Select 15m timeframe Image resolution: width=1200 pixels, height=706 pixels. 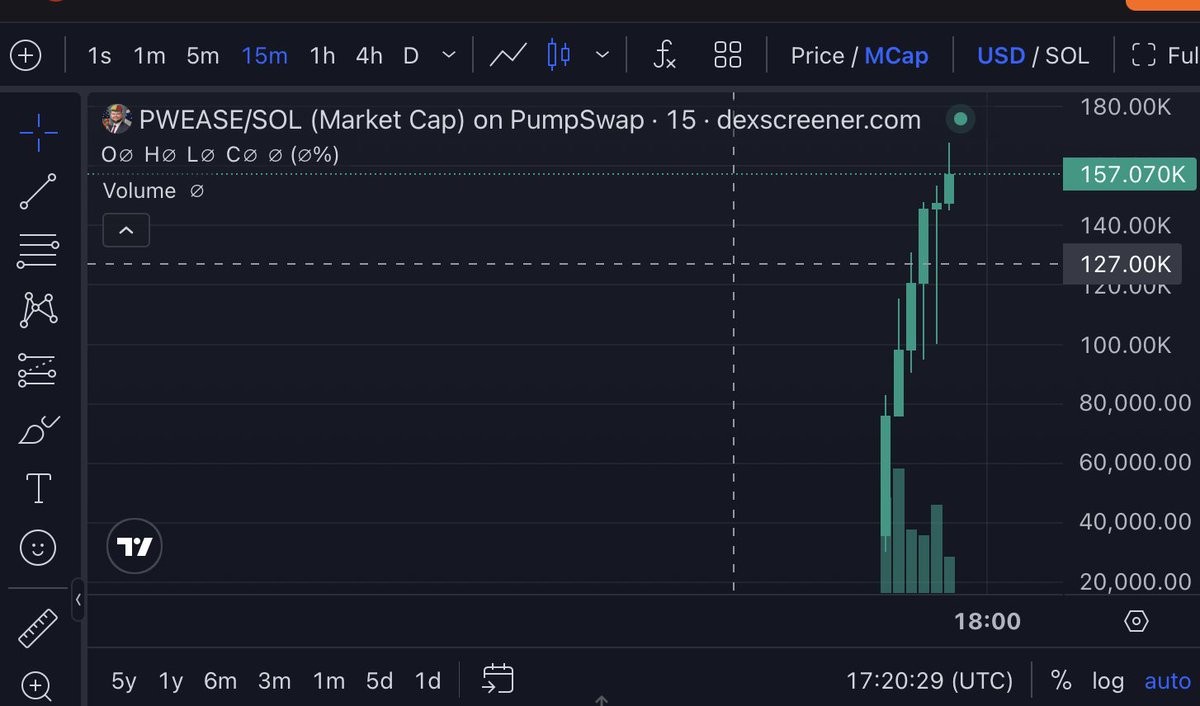click(x=264, y=56)
